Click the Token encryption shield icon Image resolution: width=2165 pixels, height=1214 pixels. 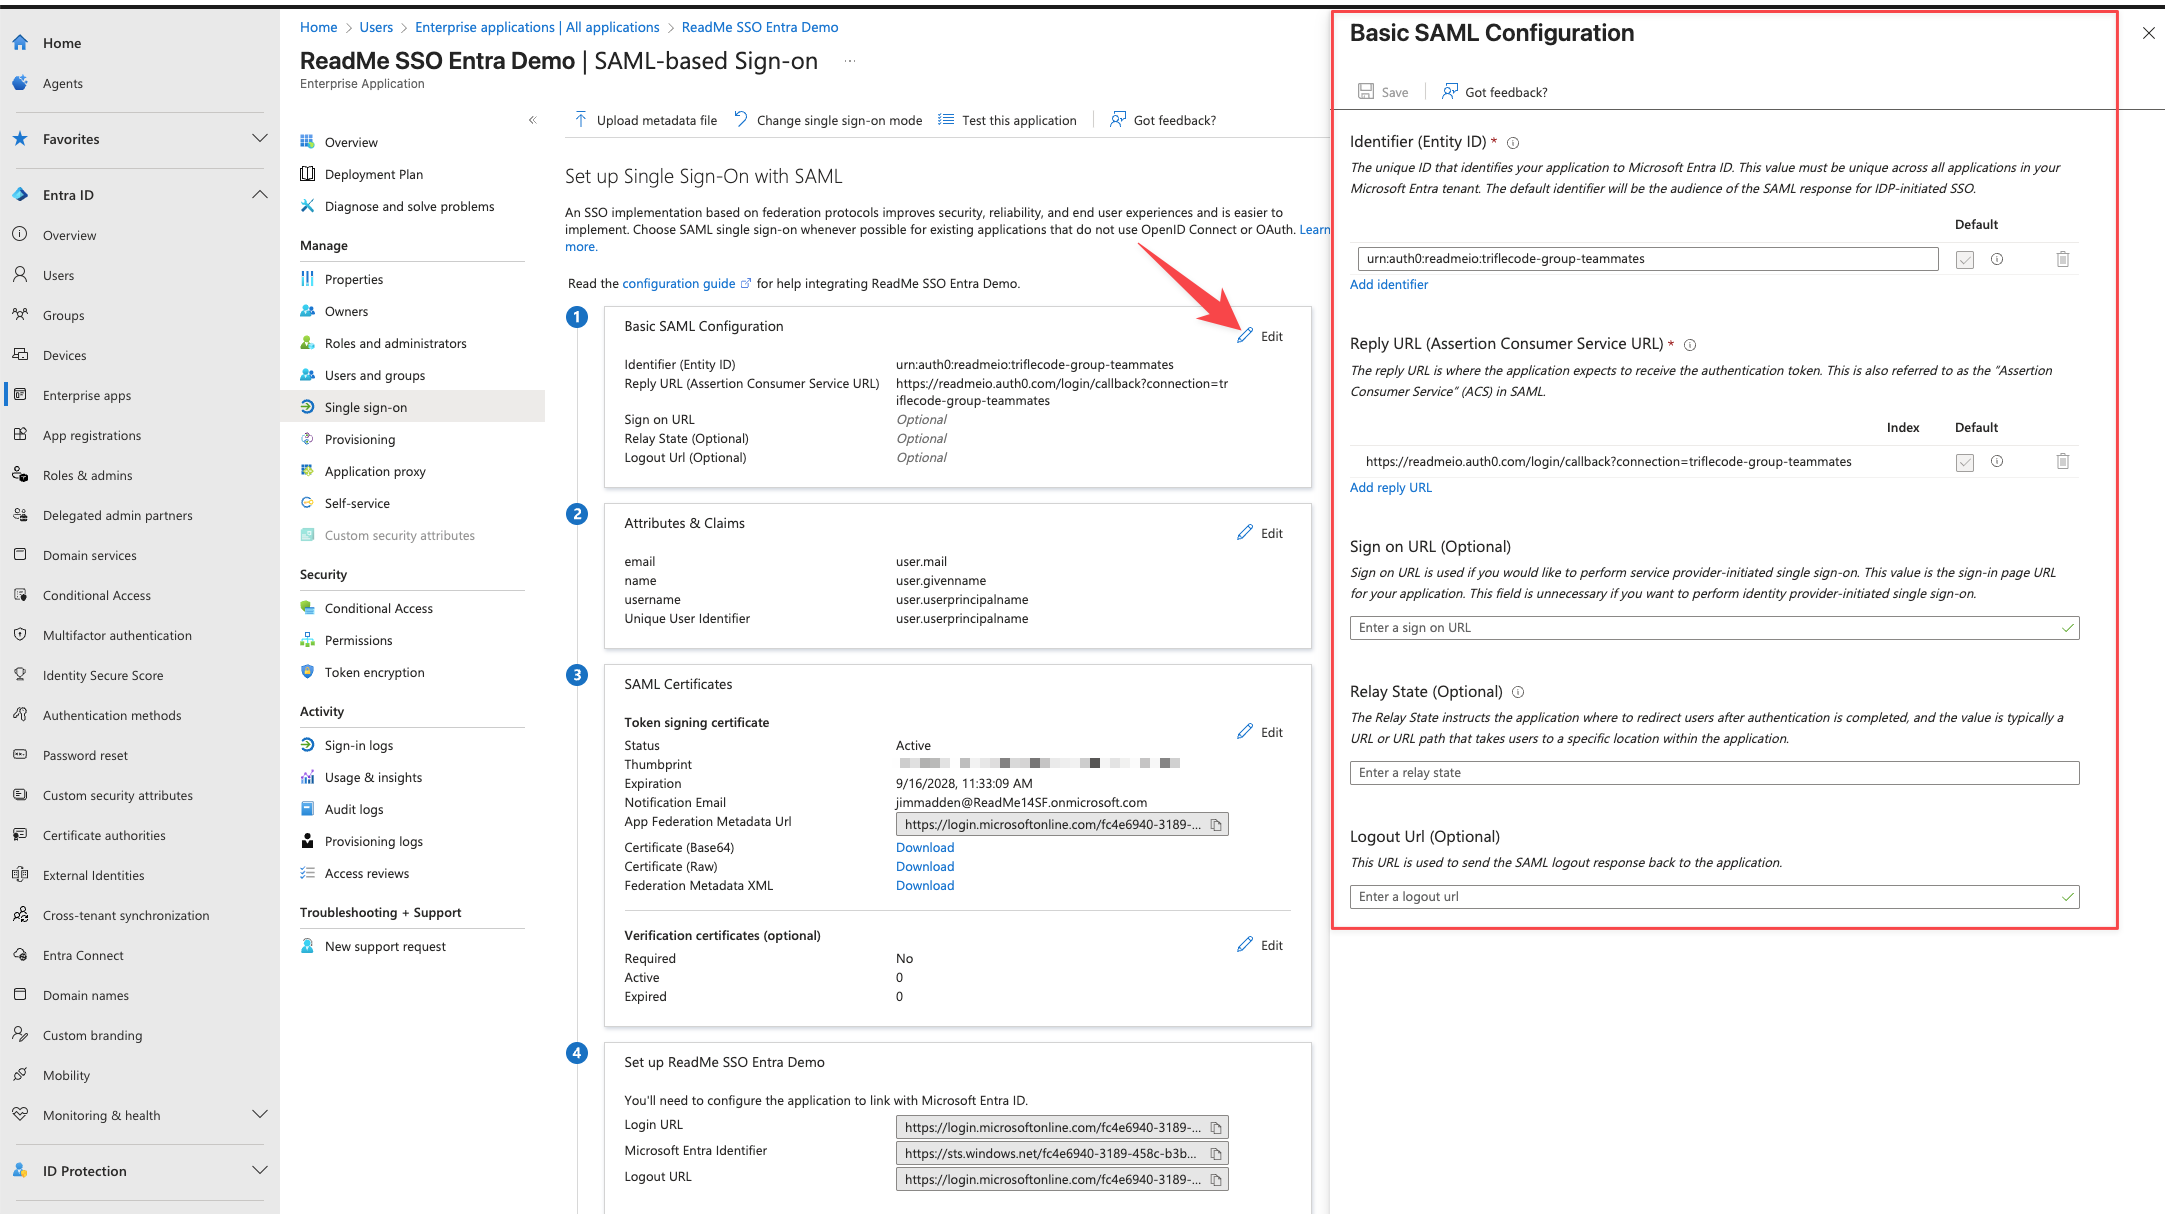point(308,672)
